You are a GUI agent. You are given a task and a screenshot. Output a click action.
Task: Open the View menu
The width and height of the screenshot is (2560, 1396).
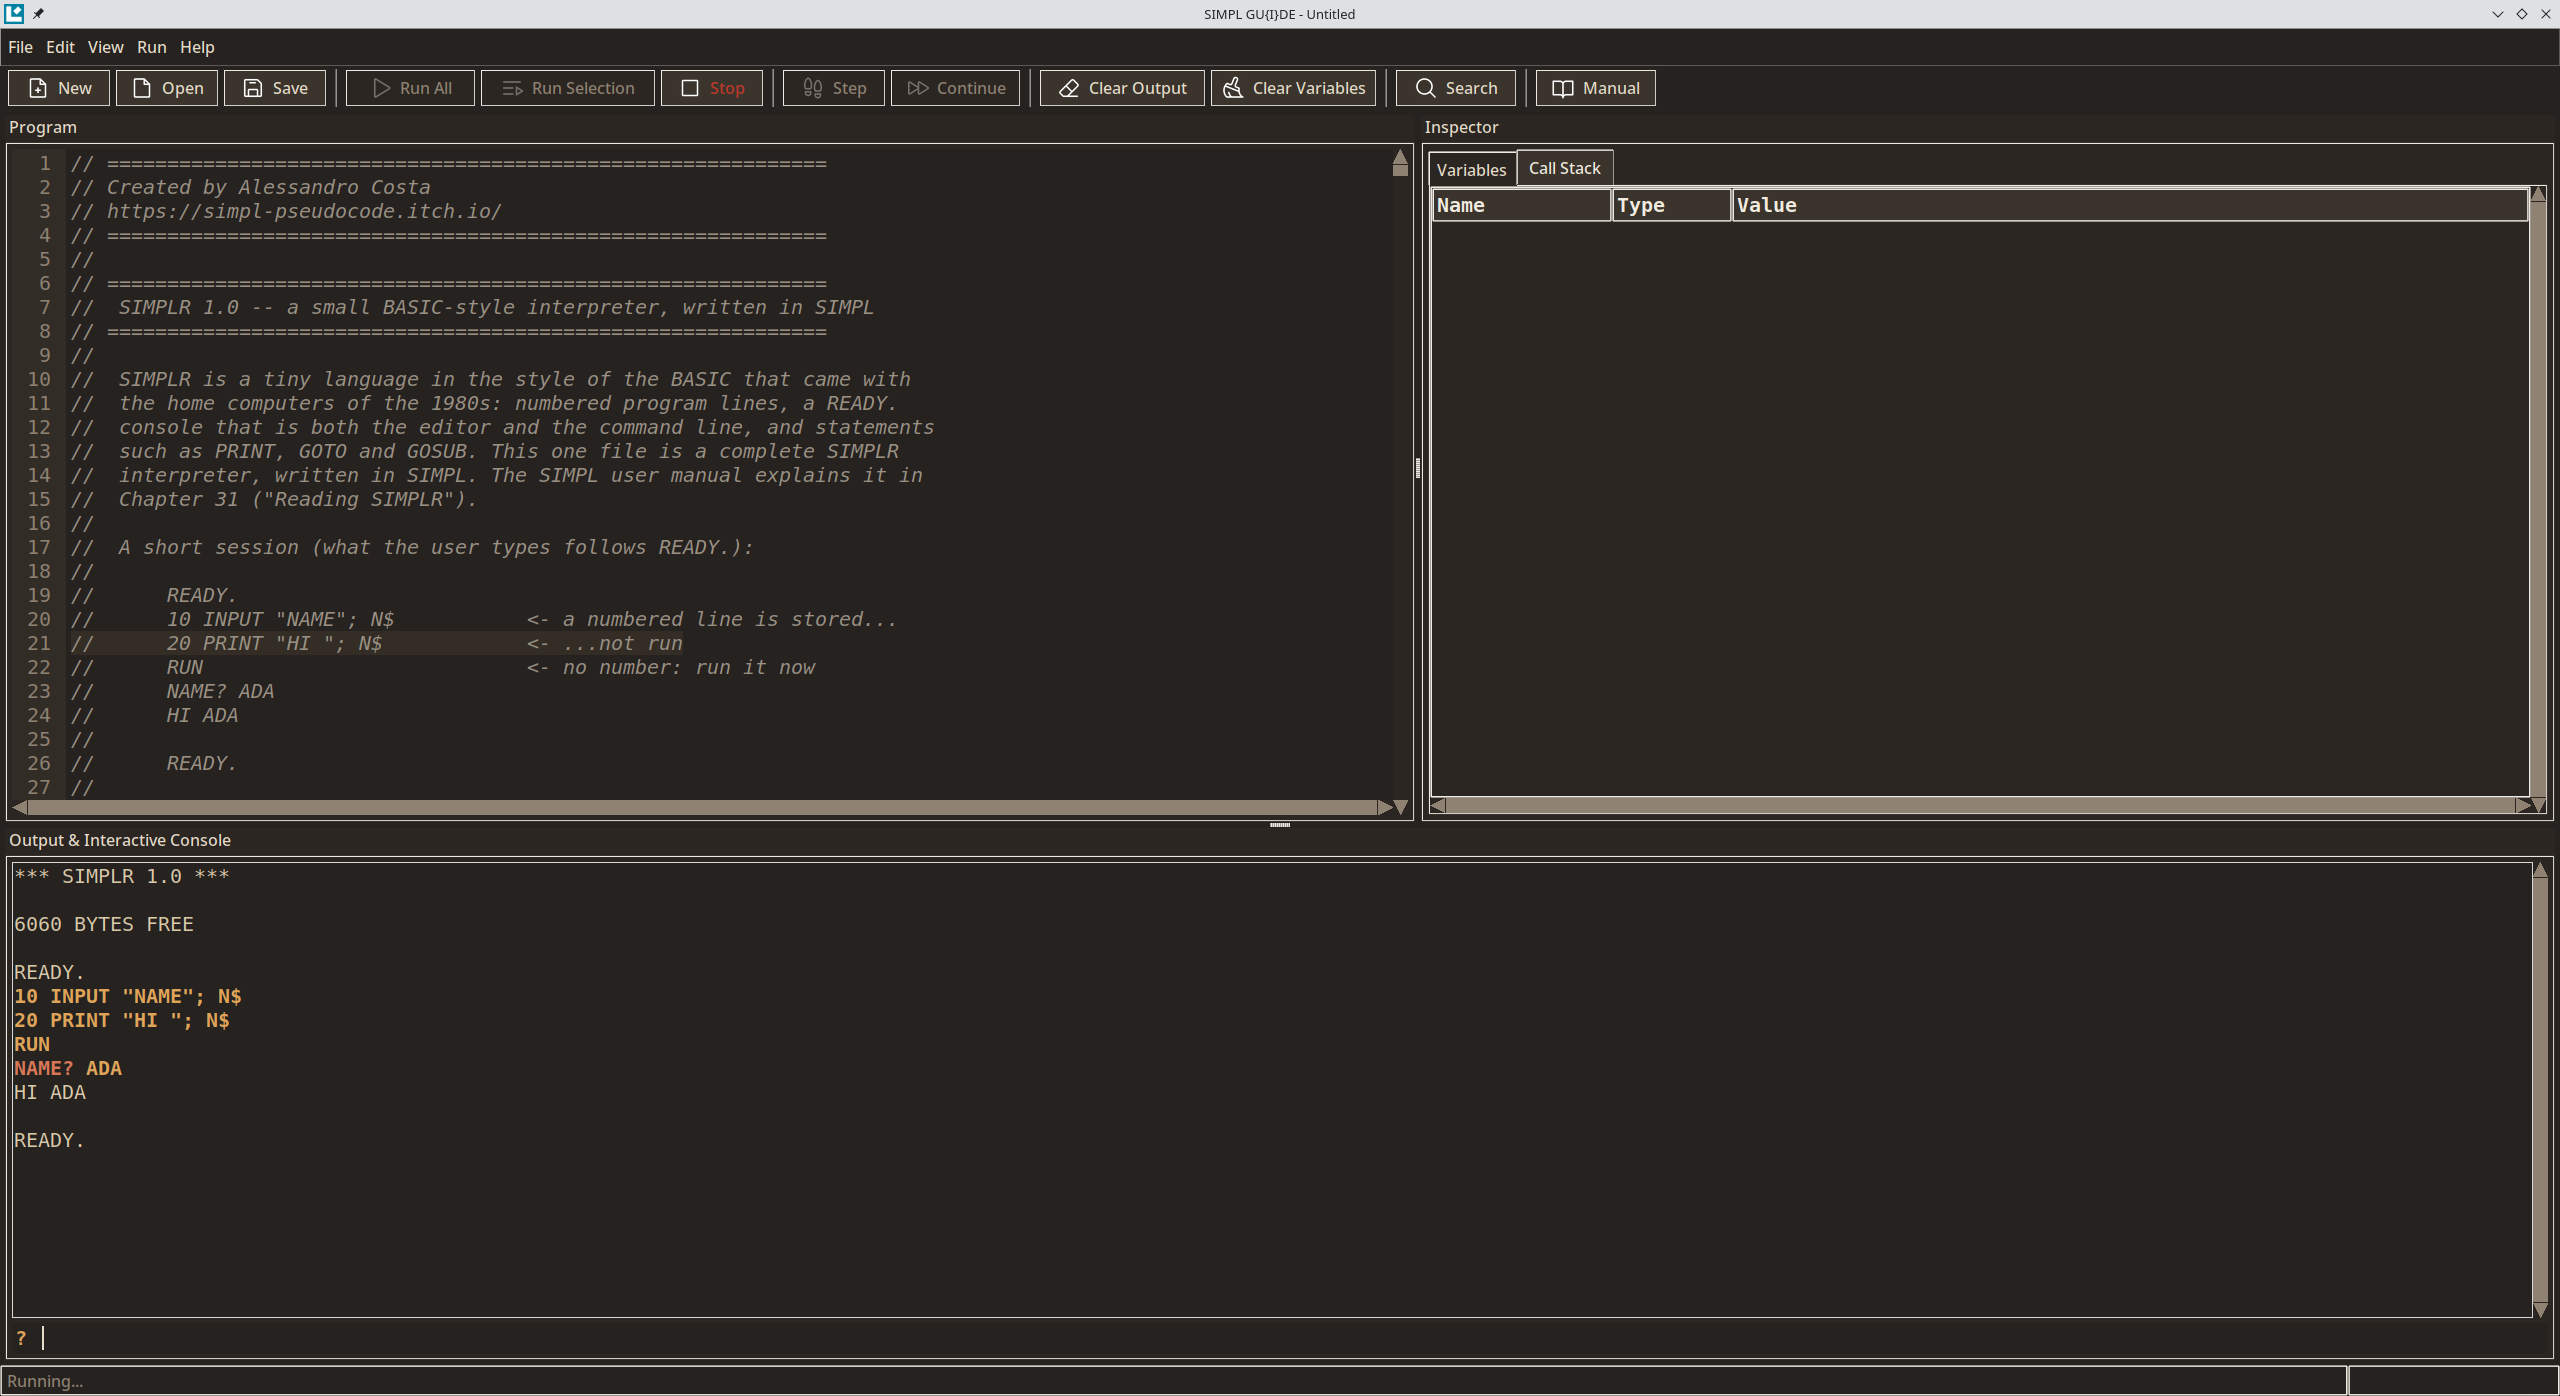tap(105, 47)
